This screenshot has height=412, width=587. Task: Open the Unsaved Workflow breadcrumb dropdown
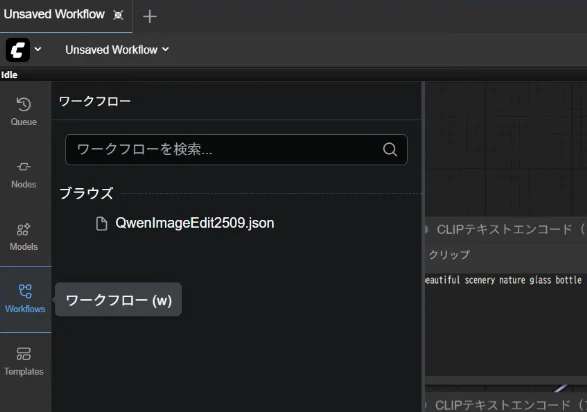(x=117, y=50)
